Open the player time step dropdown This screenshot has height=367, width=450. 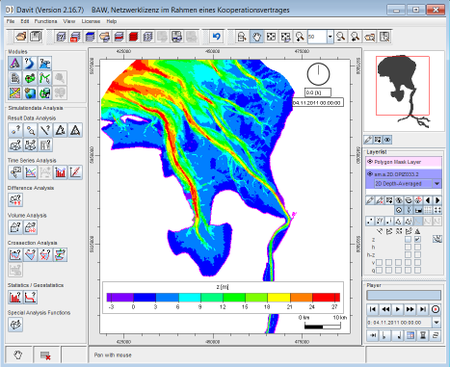point(436,322)
